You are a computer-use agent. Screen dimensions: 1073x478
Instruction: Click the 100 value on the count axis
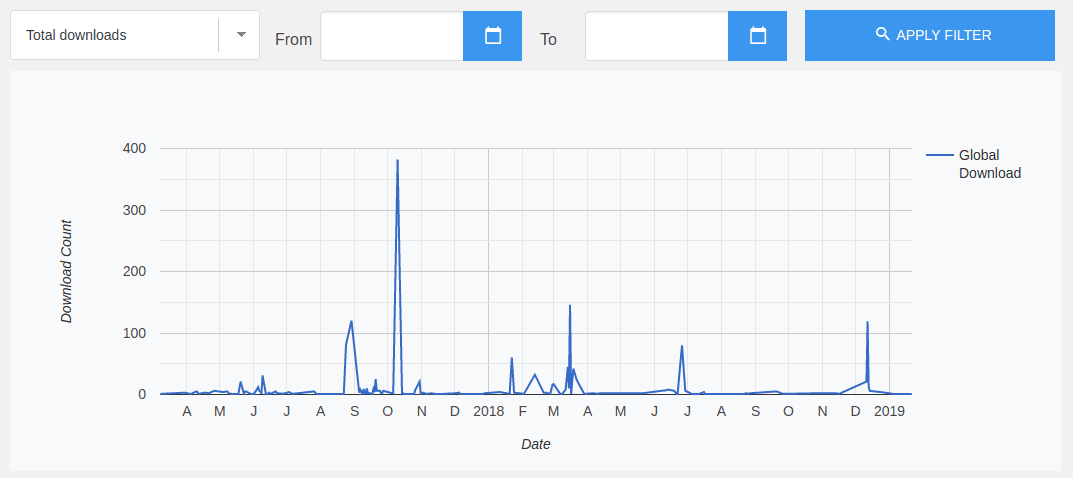134,333
